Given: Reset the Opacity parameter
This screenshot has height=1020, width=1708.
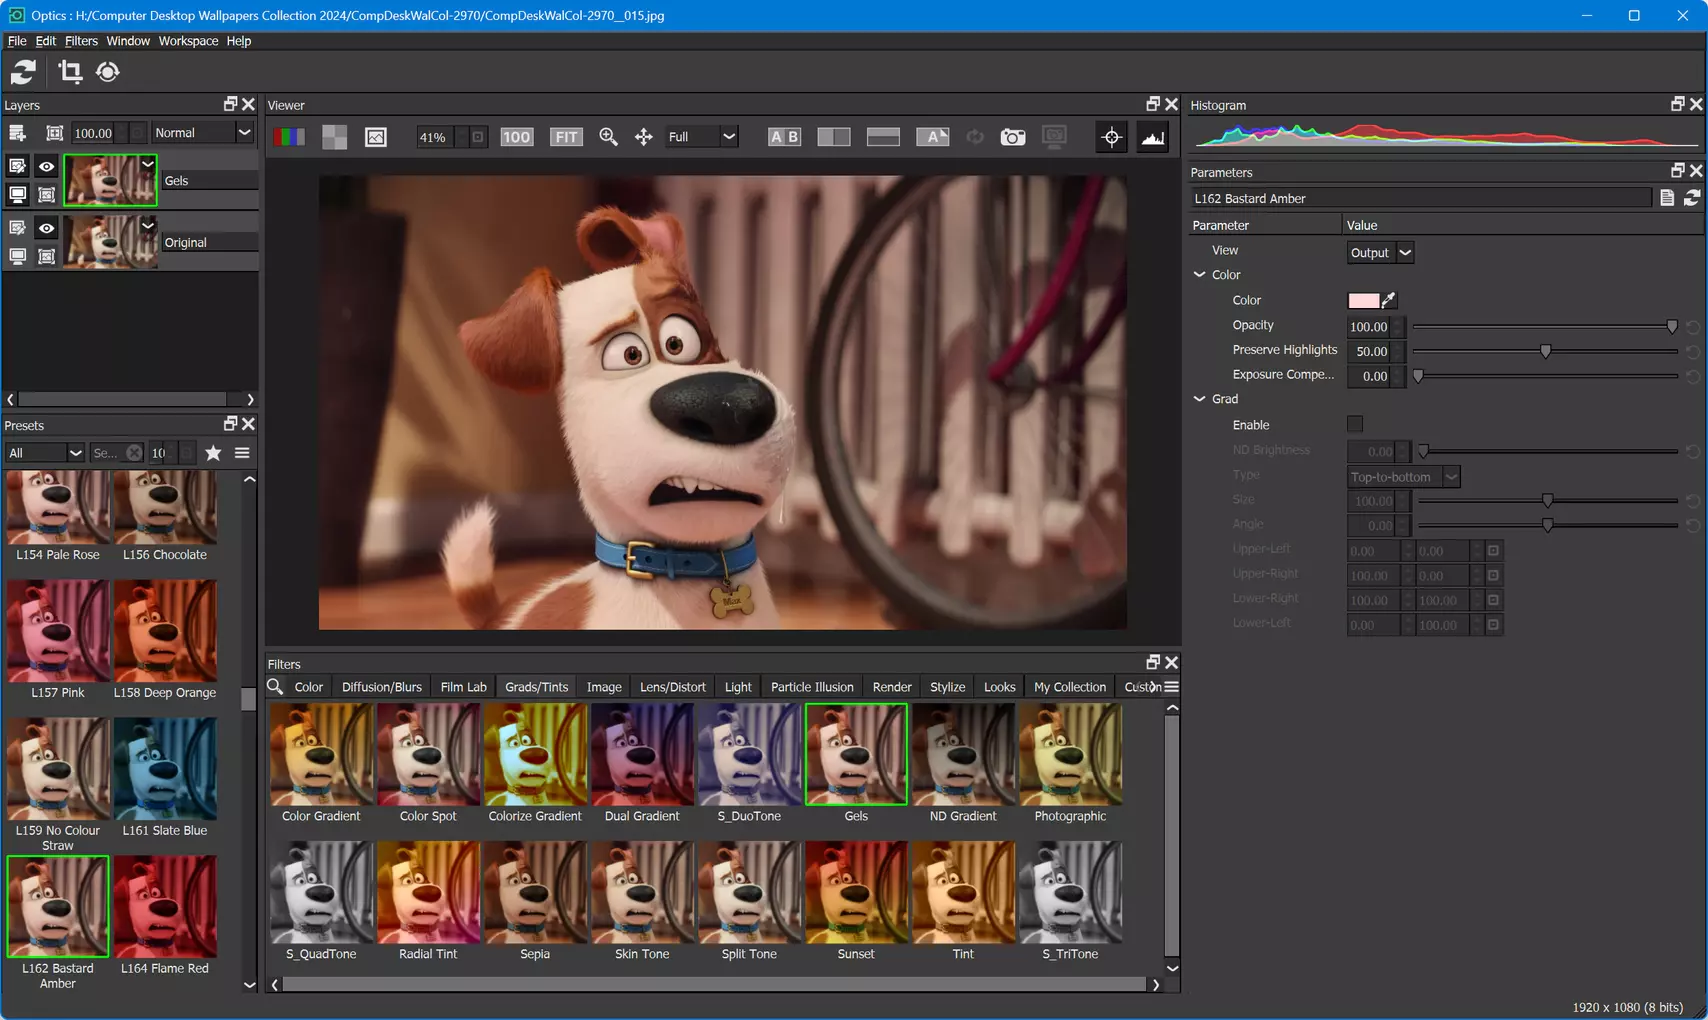Looking at the screenshot, I should tap(1692, 327).
